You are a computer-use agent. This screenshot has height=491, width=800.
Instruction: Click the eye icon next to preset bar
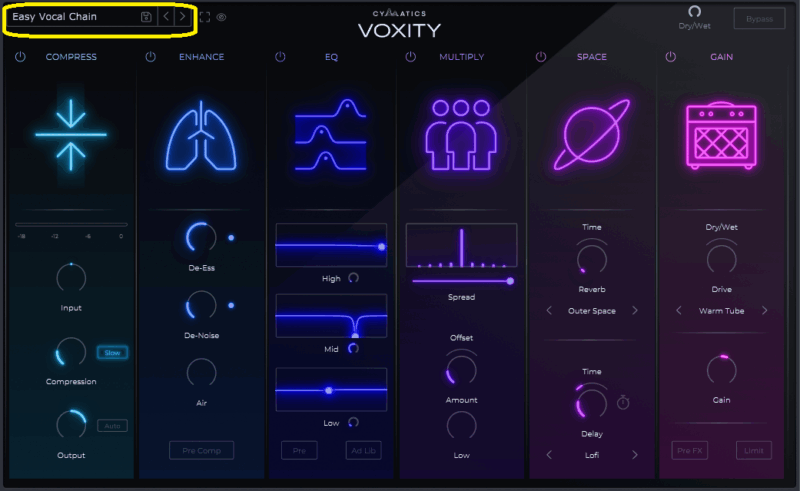tap(221, 17)
